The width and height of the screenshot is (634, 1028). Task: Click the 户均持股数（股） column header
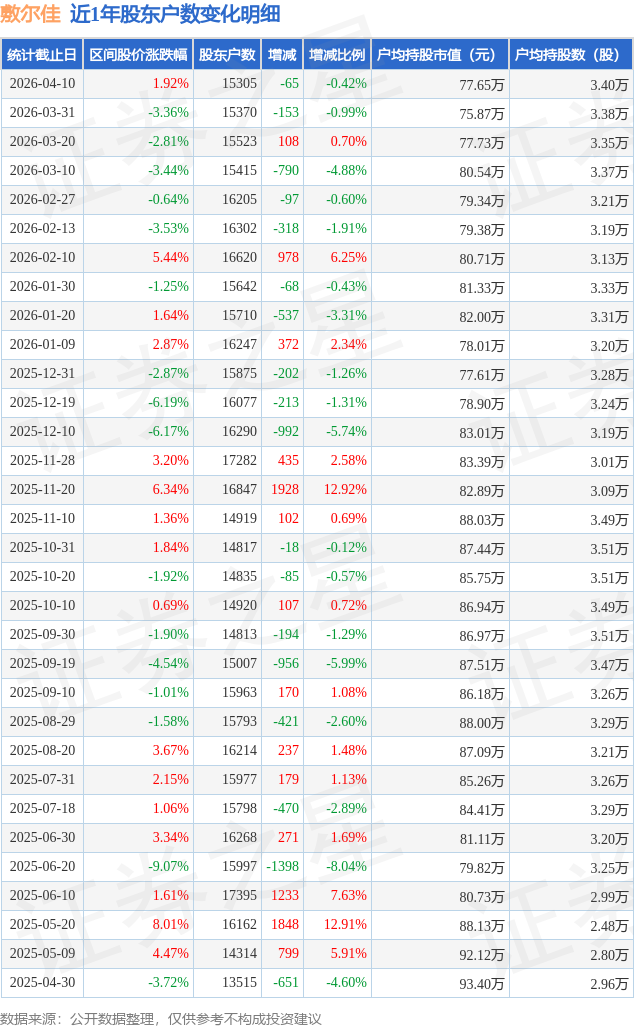click(570, 55)
